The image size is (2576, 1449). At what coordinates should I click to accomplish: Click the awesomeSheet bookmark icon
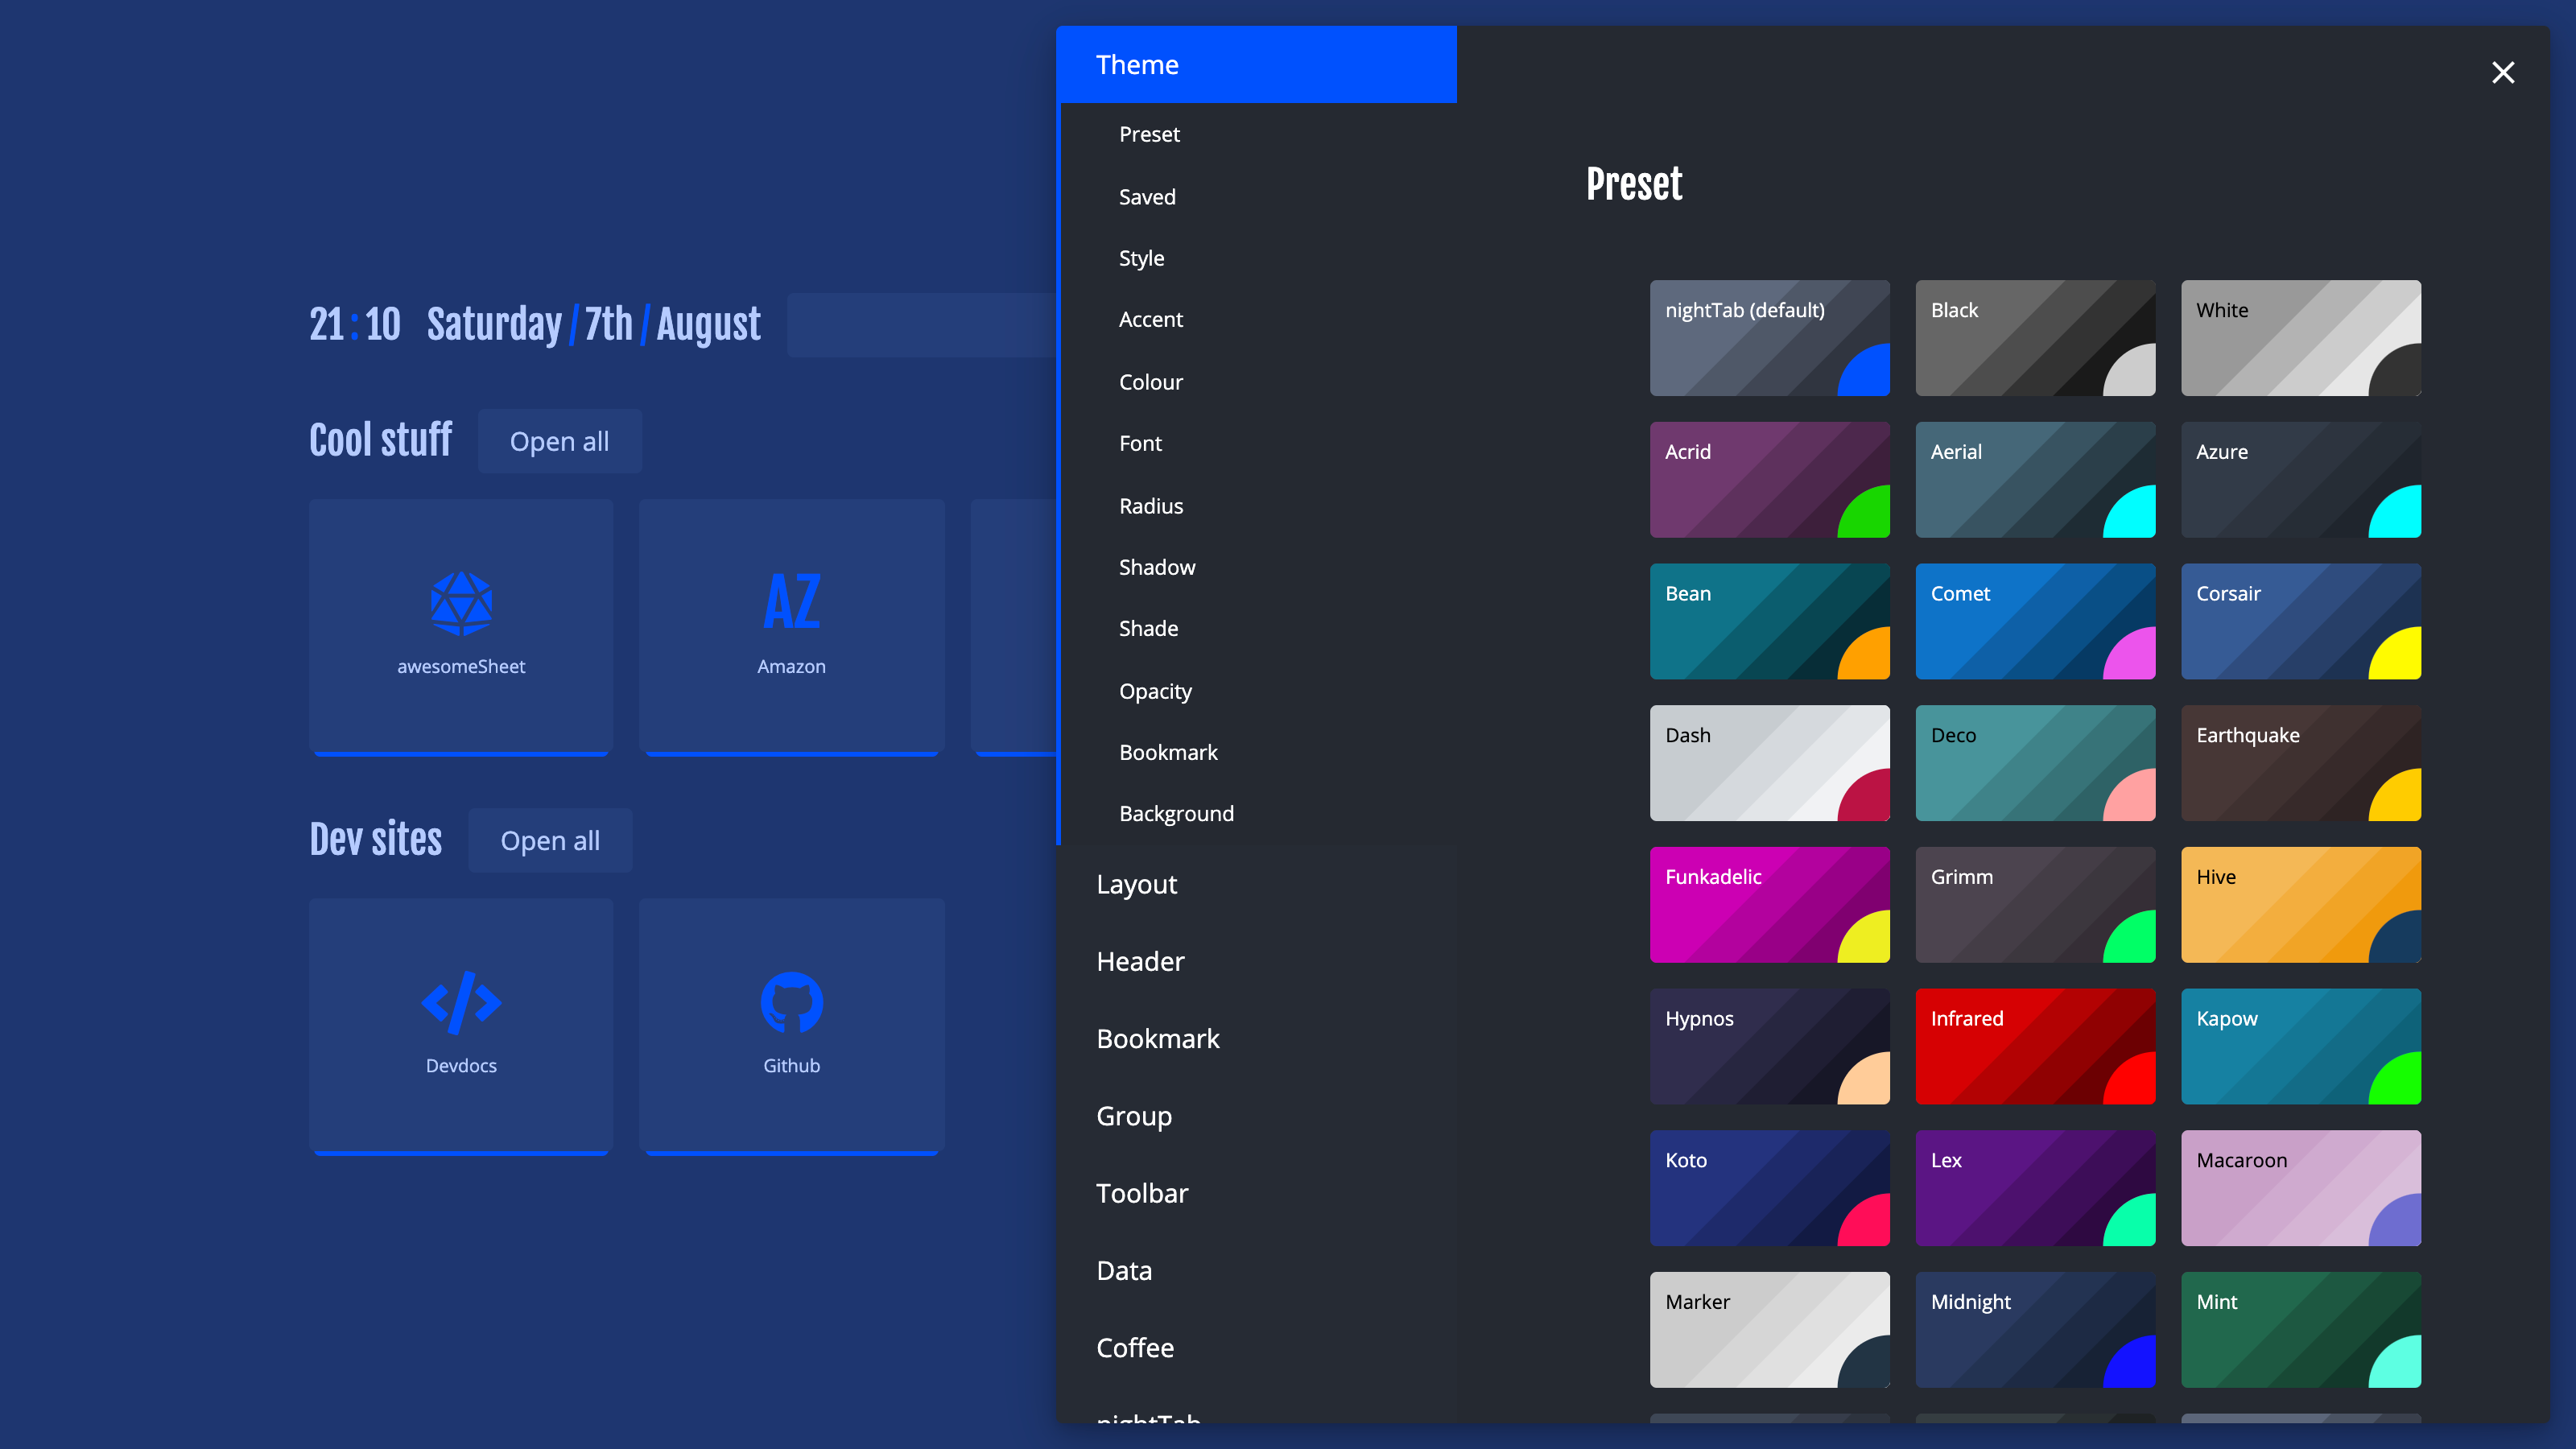(461, 603)
